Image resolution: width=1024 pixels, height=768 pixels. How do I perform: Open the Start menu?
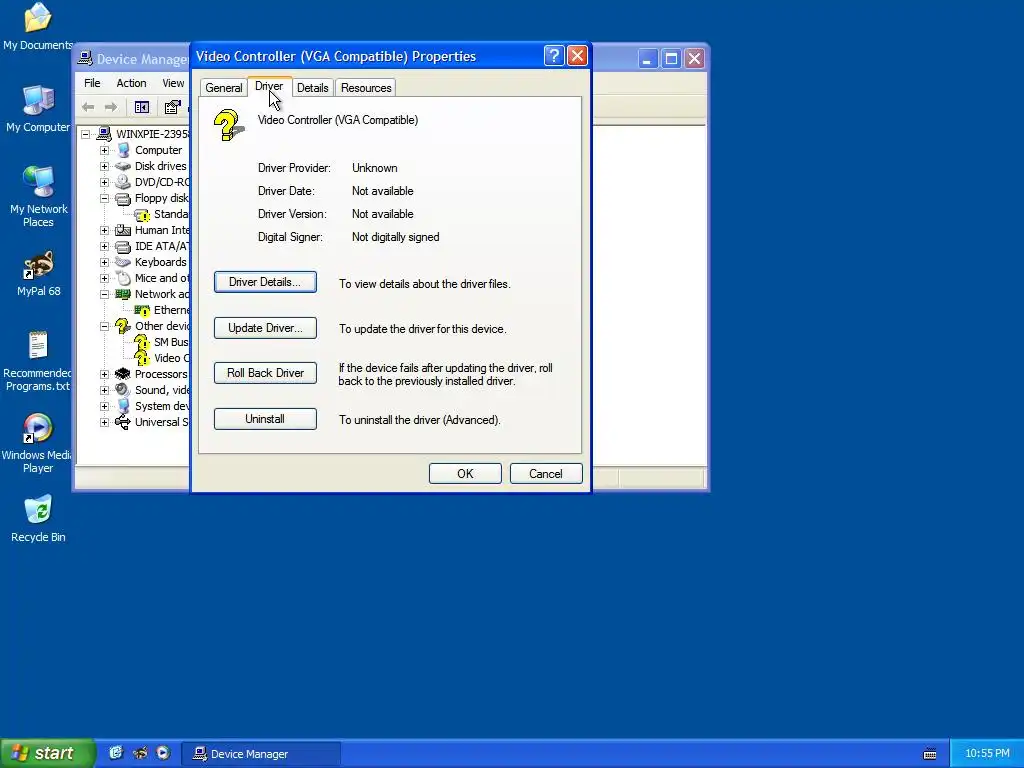click(47, 753)
